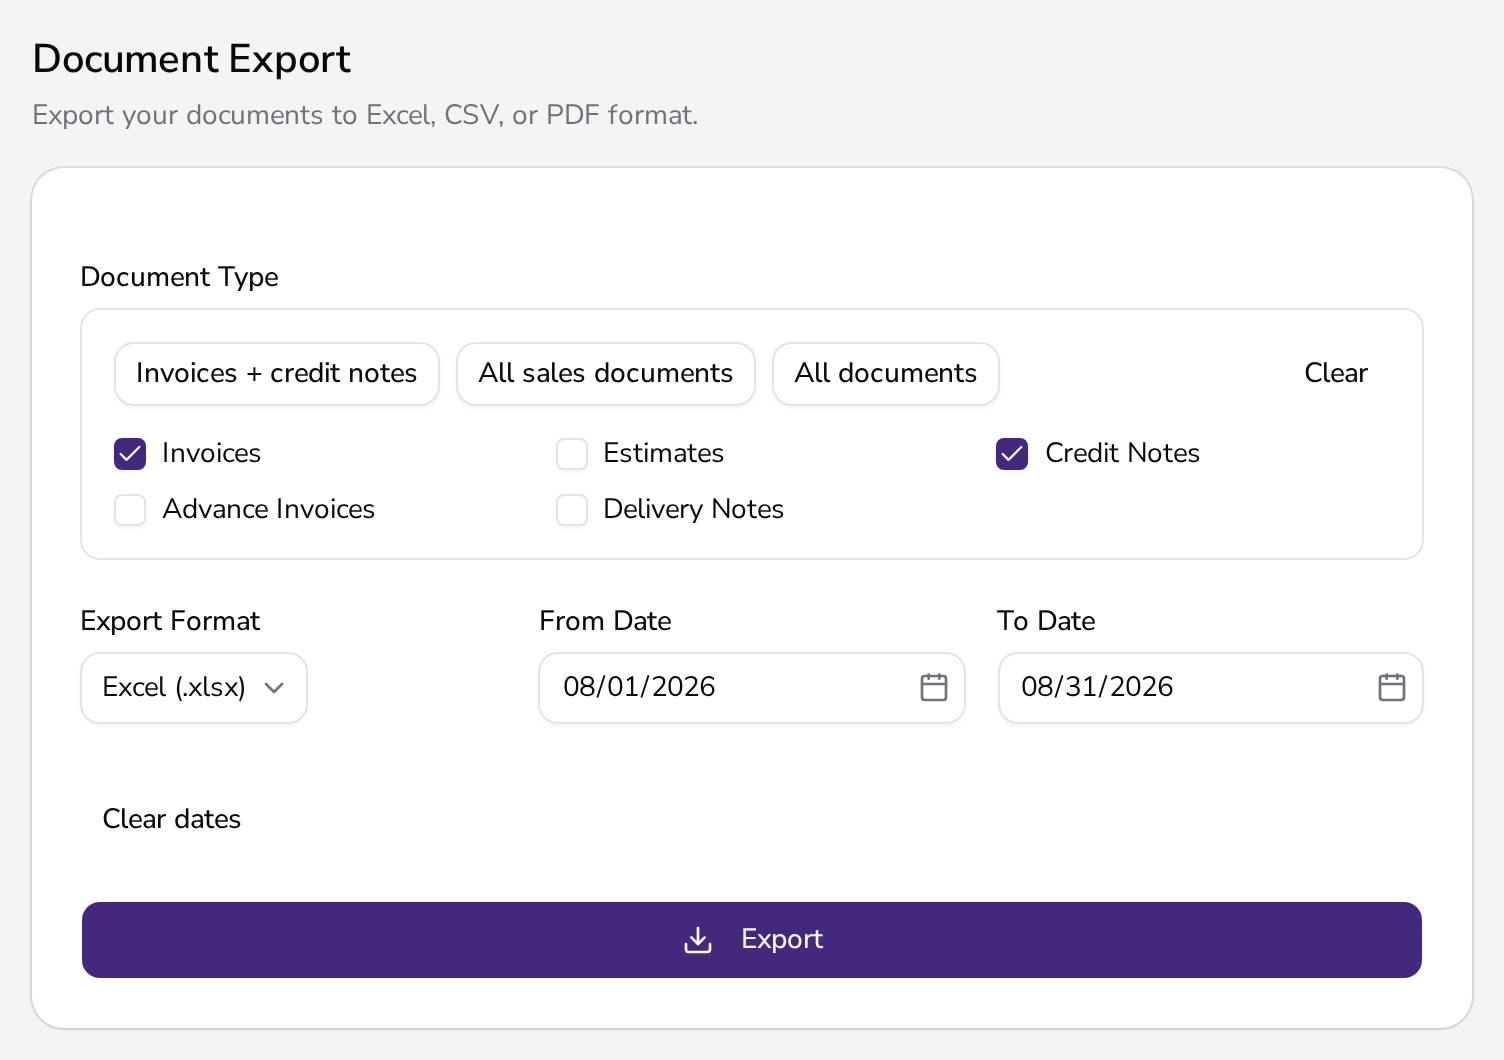Clear the document type selection
The width and height of the screenshot is (1504, 1060).
pos(1336,374)
